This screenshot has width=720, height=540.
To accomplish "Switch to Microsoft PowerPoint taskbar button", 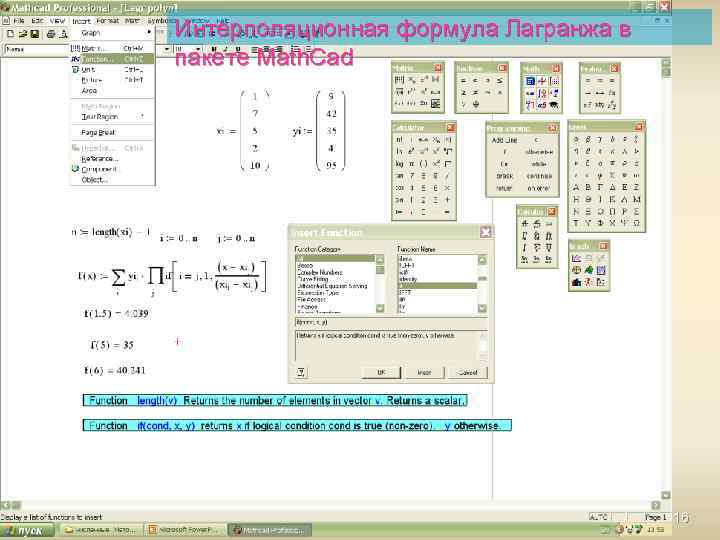I will 186,530.
